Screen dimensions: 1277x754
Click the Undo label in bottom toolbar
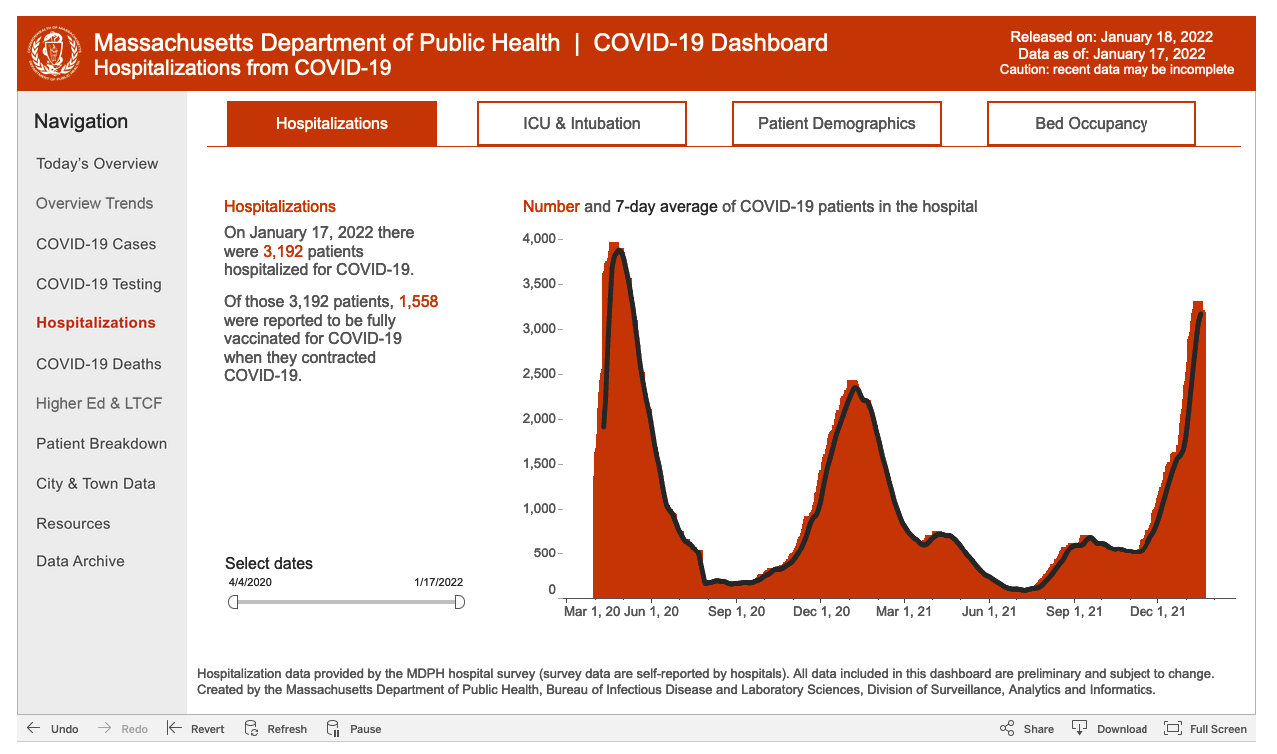click(65, 729)
